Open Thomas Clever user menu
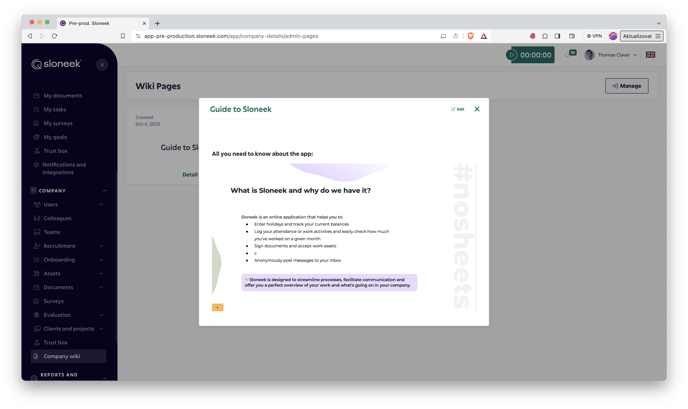Image resolution: width=688 pixels, height=409 pixels. coord(611,55)
